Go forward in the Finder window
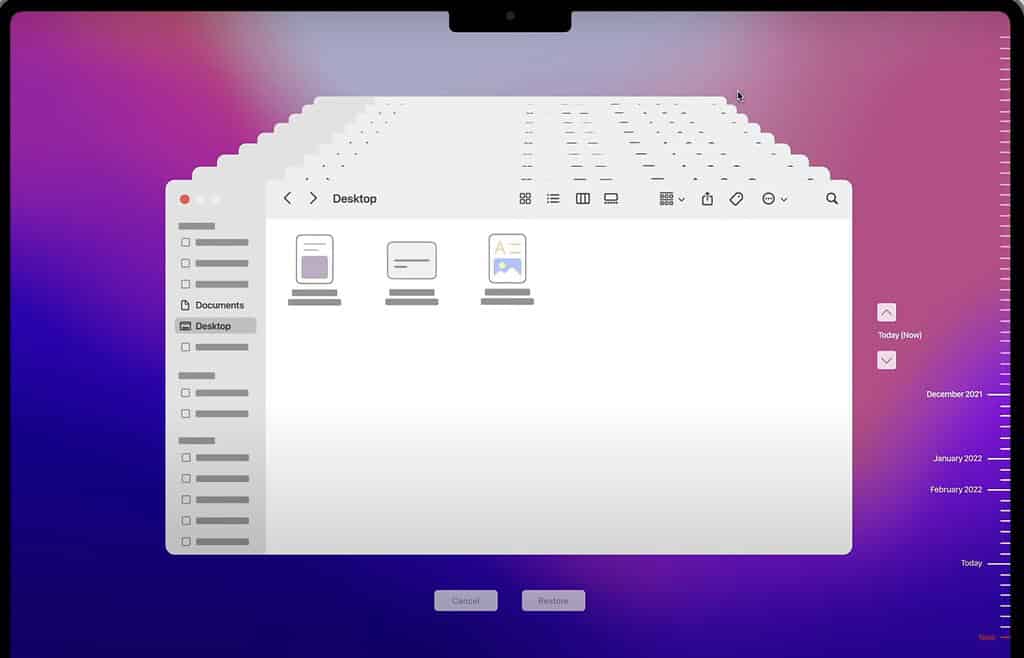Viewport: 1024px width, 658px height. click(x=313, y=198)
